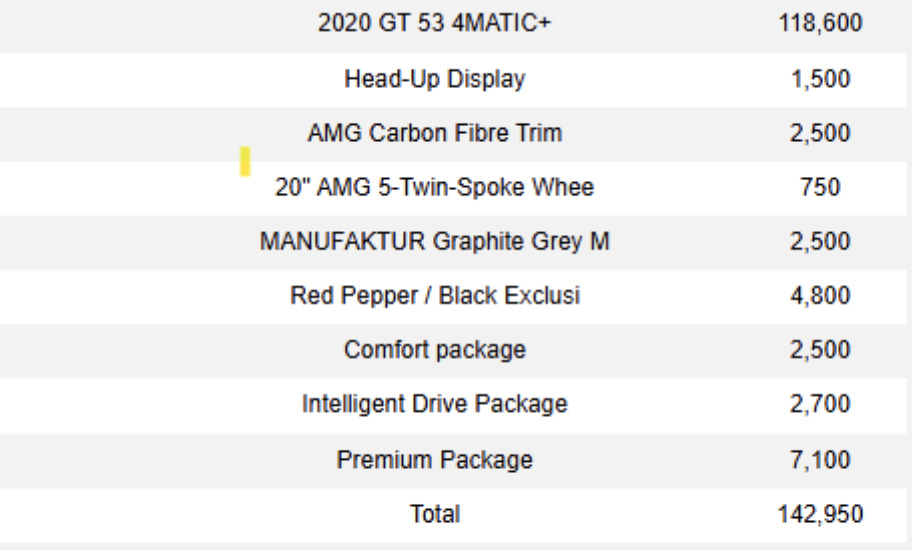Click the Head-Up Display option name
The image size is (912, 550).
(x=434, y=78)
